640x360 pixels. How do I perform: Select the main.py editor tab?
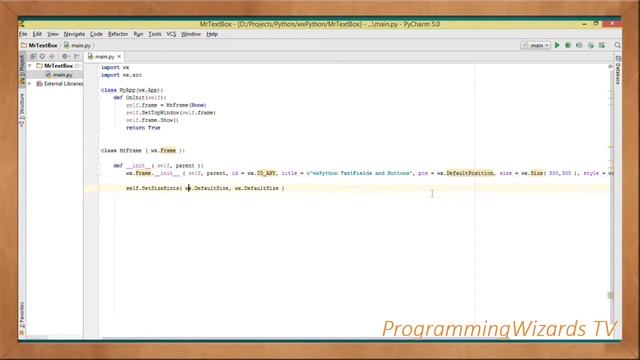(104, 57)
